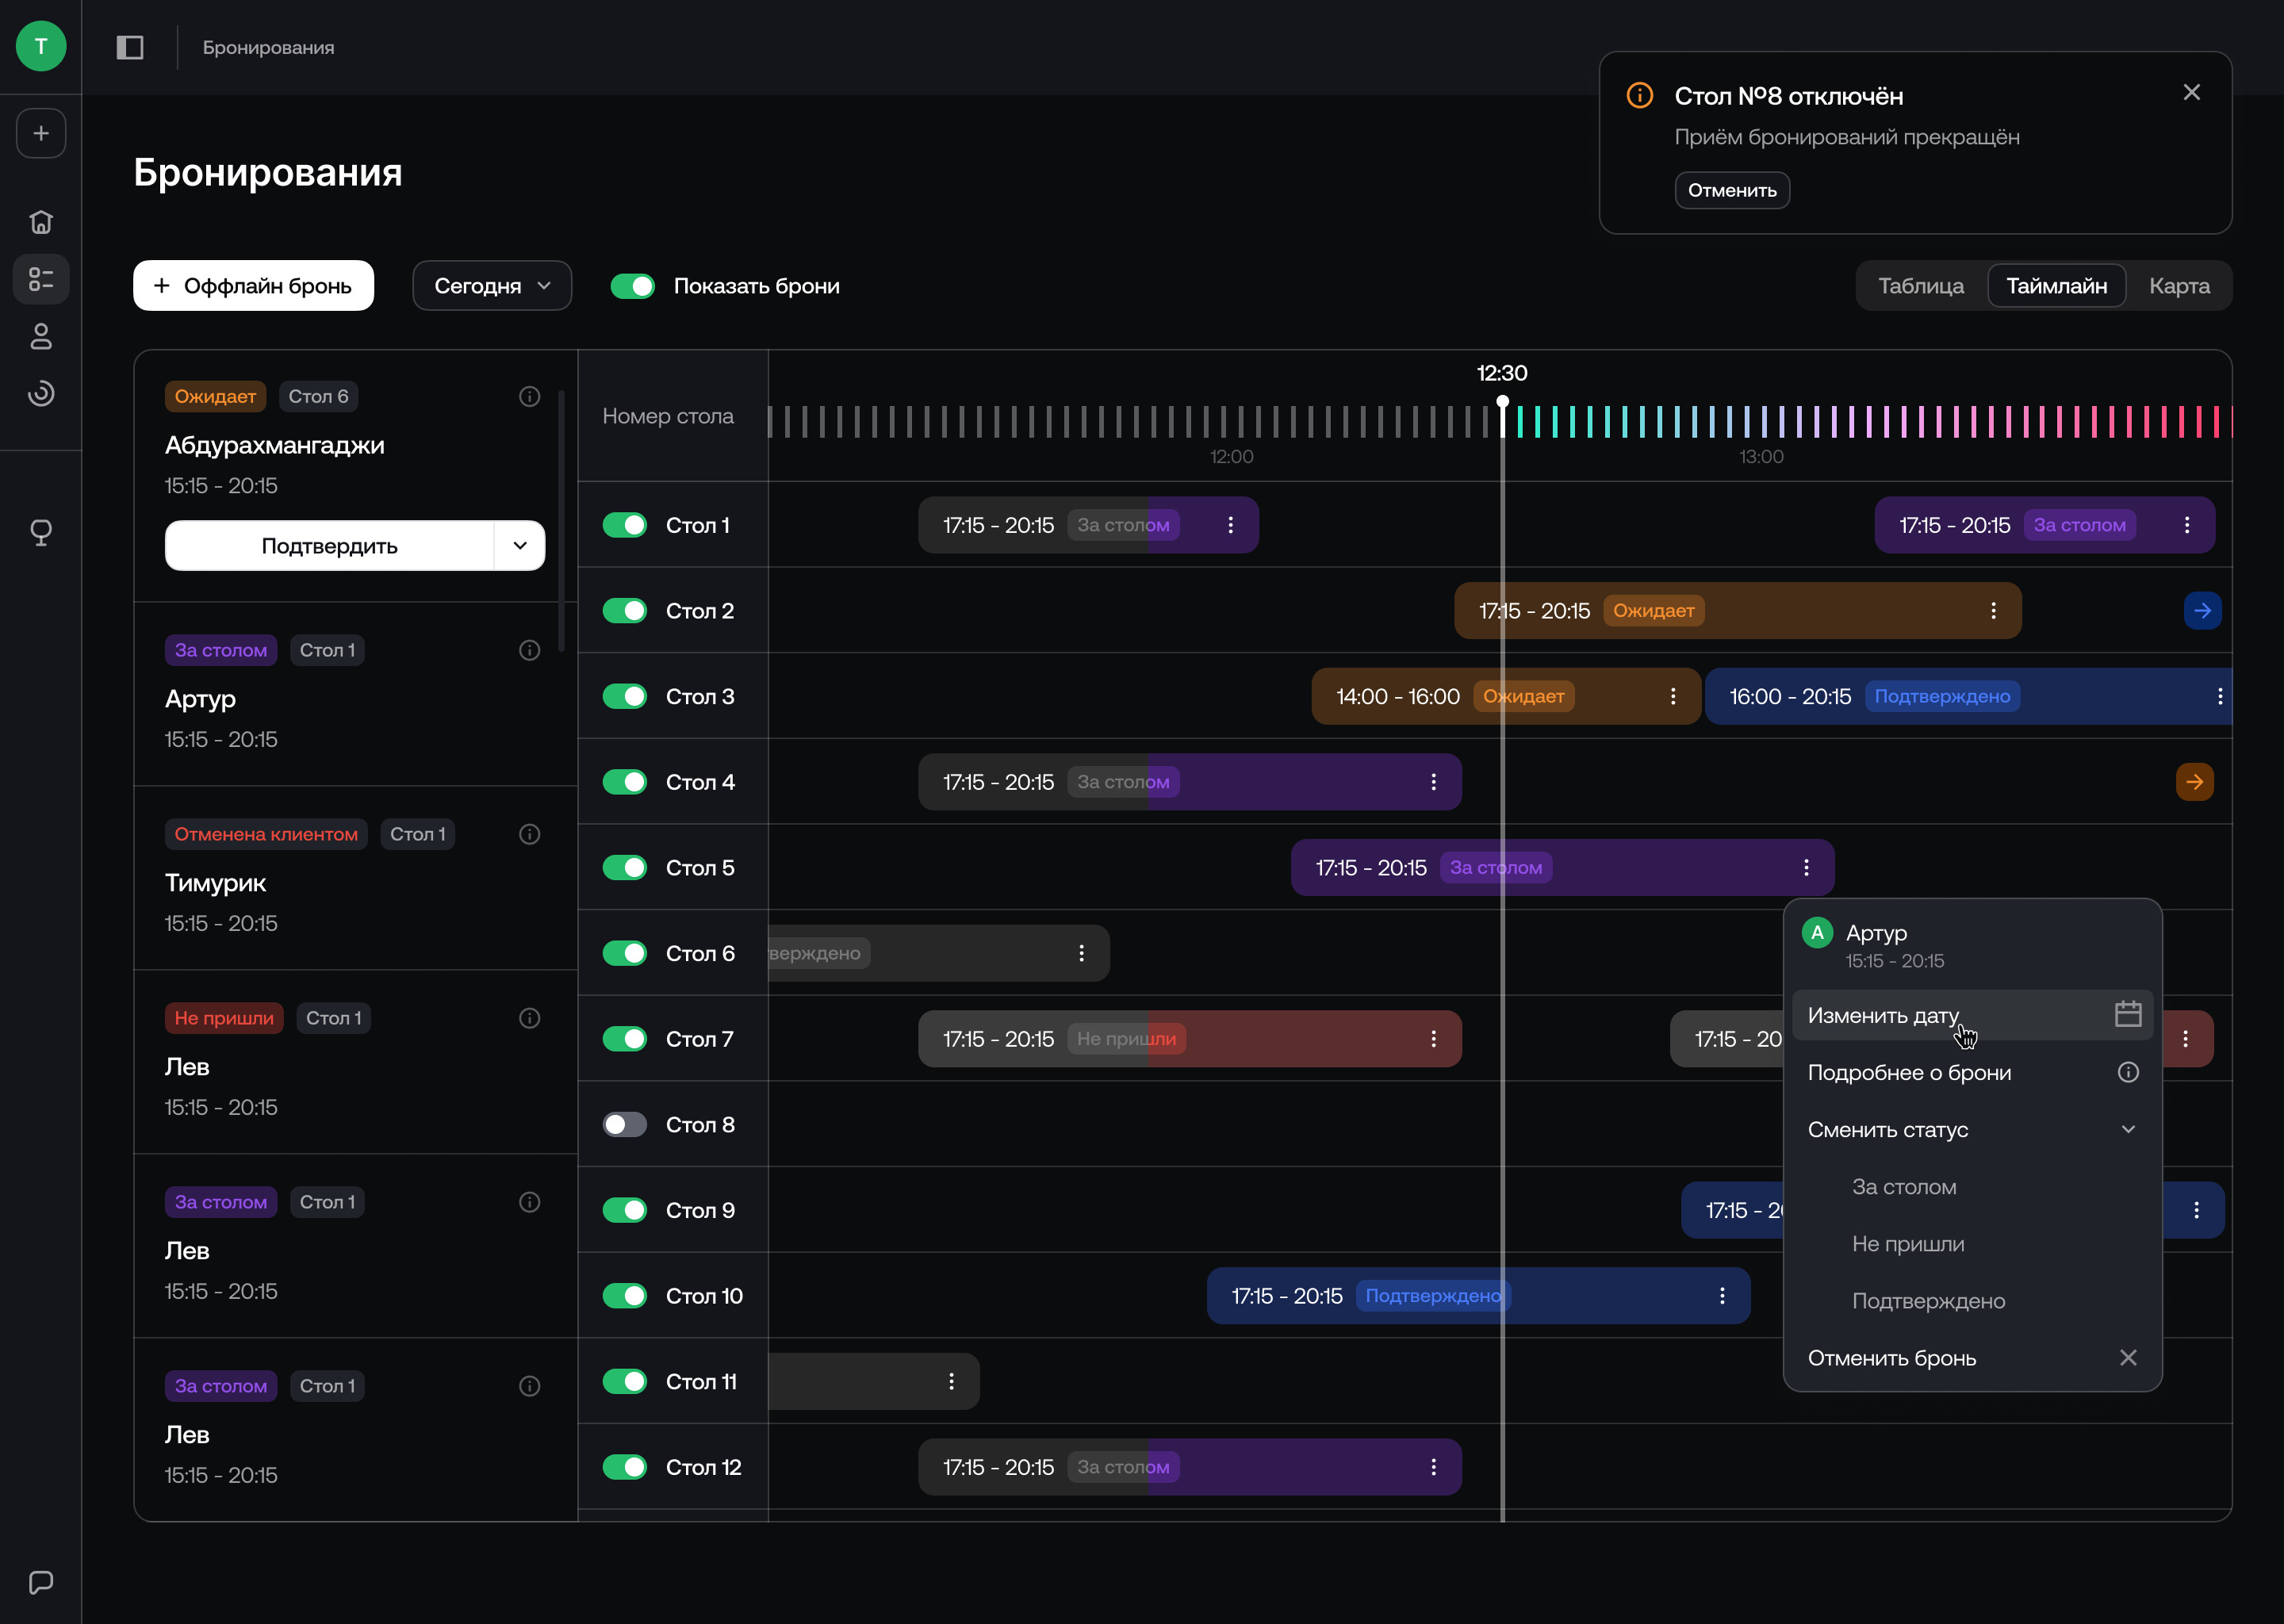Select Не пришли in status menu

pos(1907,1244)
